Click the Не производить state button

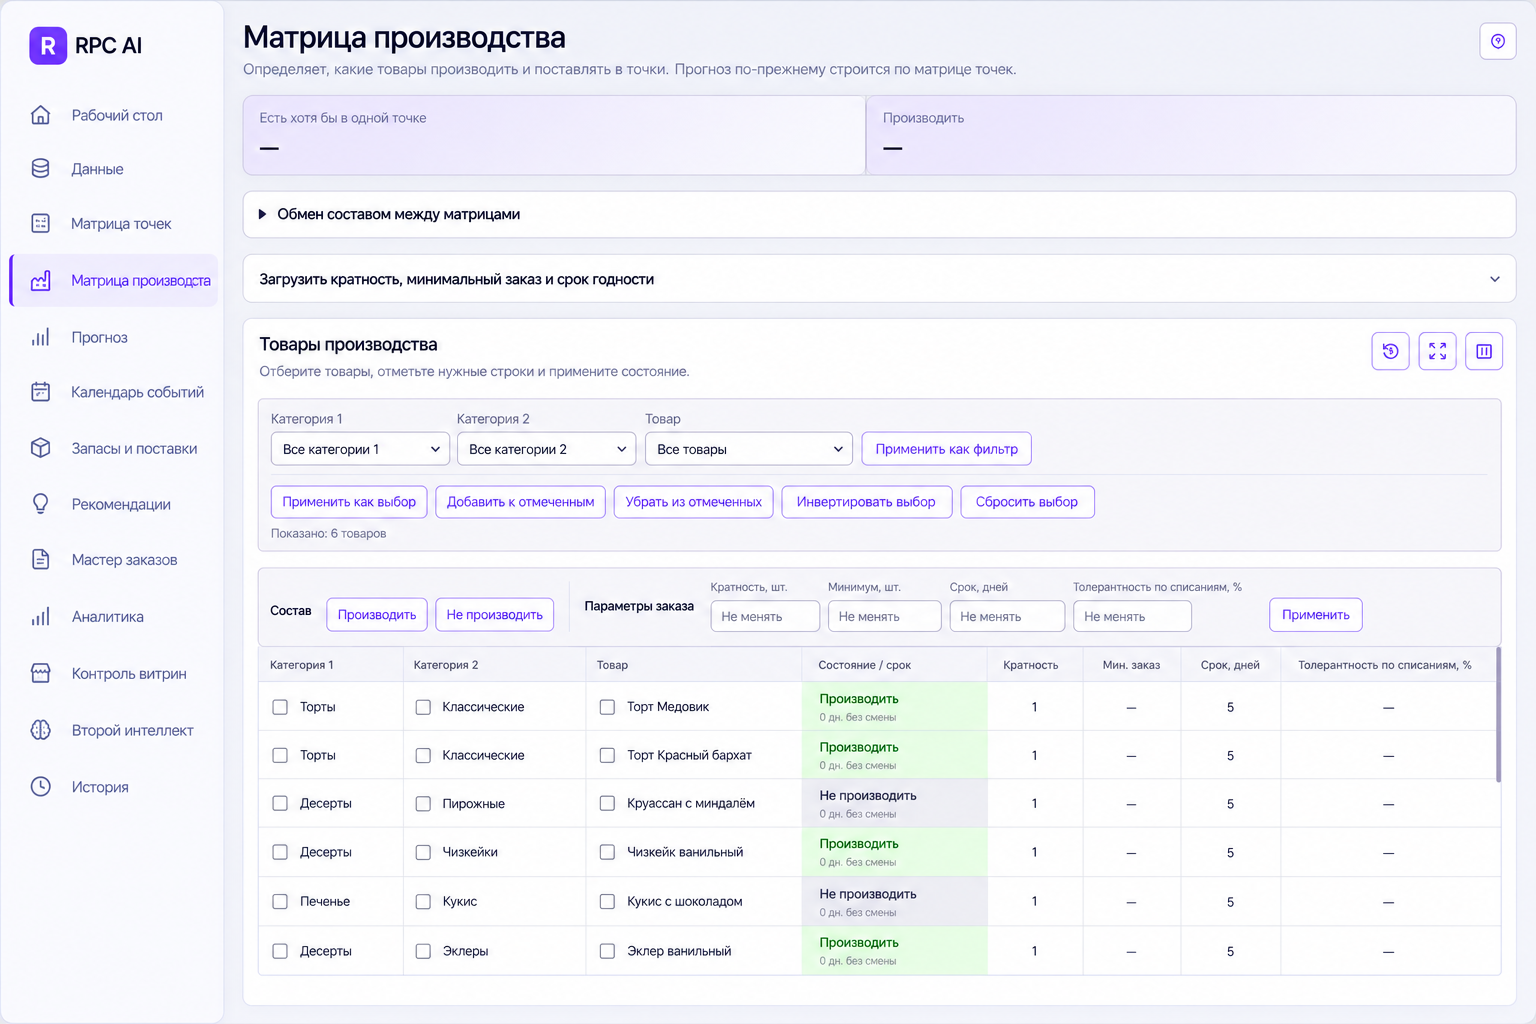point(494,615)
